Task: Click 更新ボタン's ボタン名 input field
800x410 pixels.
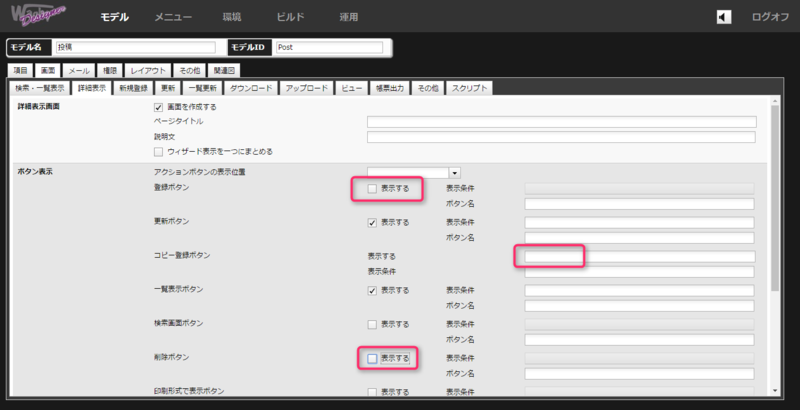Action: point(639,238)
